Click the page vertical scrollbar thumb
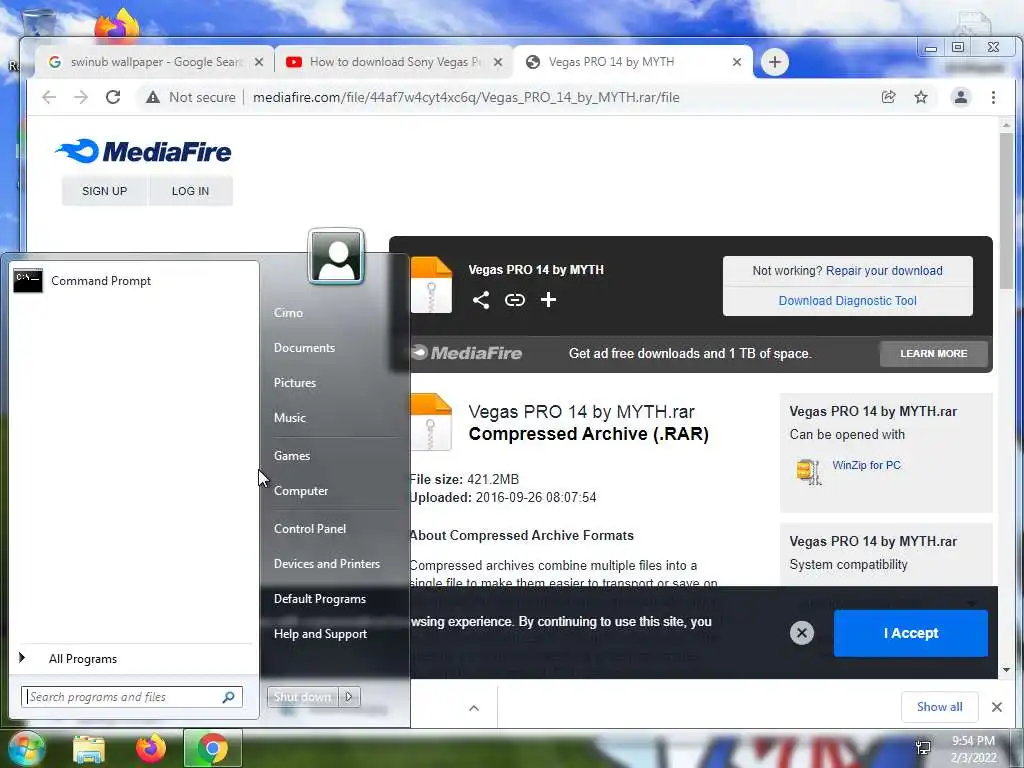Viewport: 1024px width, 768px height. [x=1006, y=209]
